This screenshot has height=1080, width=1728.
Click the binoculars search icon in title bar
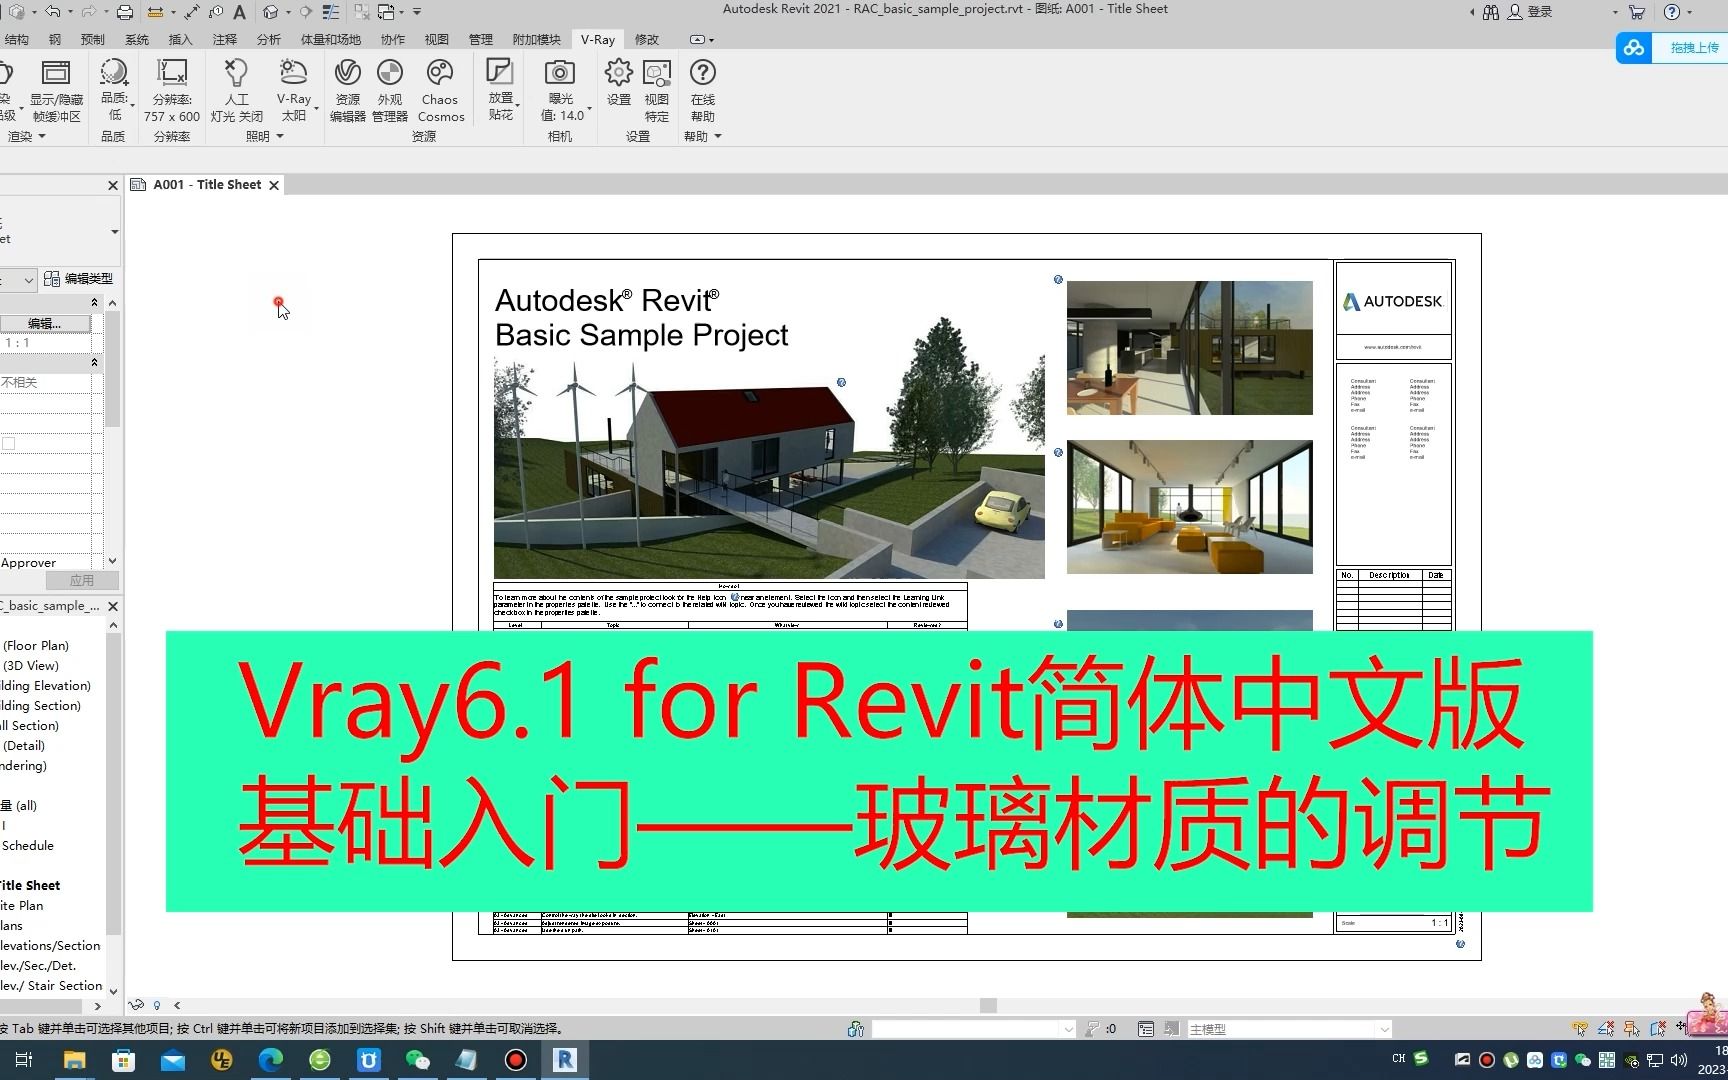pos(1491,12)
